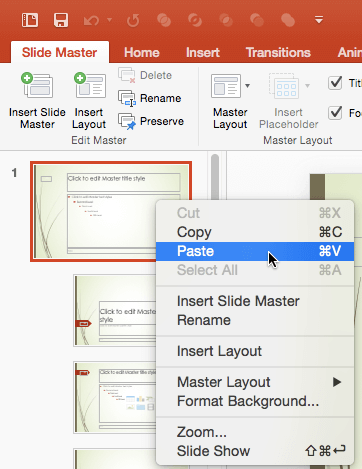Click the Undo arrow icon
Image resolution: width=362 pixels, height=469 pixels.
(91, 21)
